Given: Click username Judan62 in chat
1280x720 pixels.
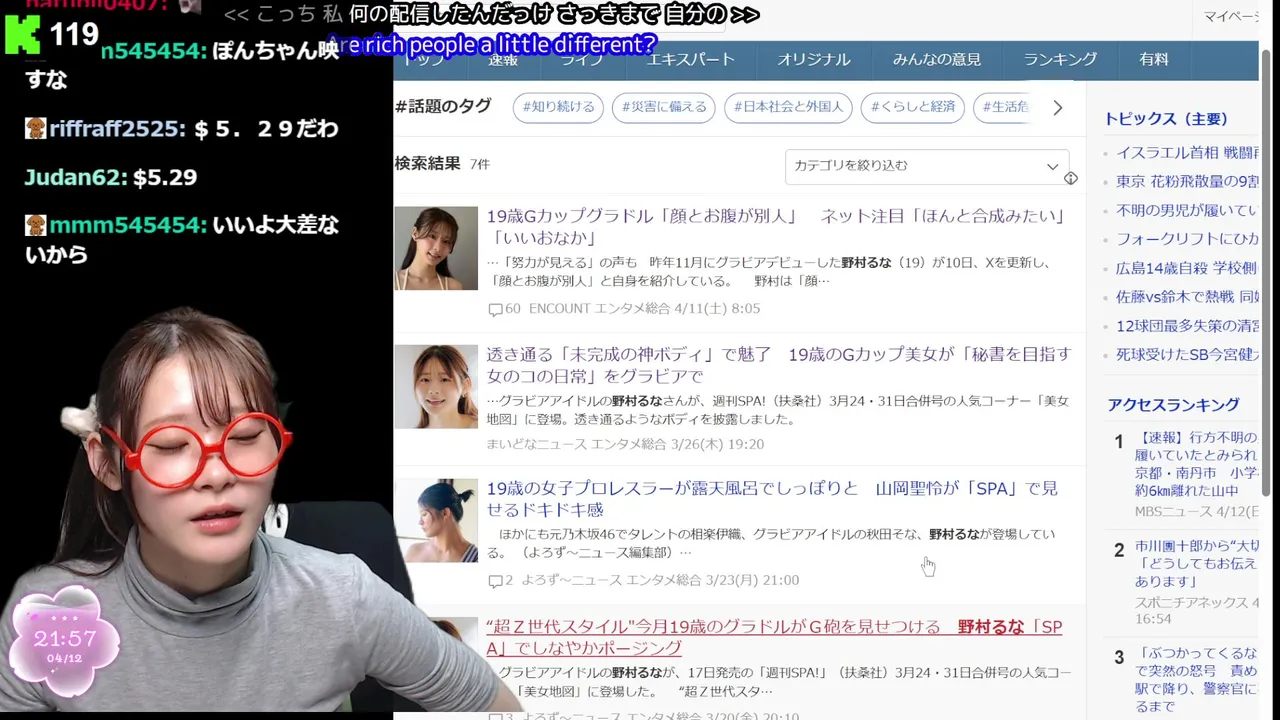Looking at the screenshot, I should point(75,177).
